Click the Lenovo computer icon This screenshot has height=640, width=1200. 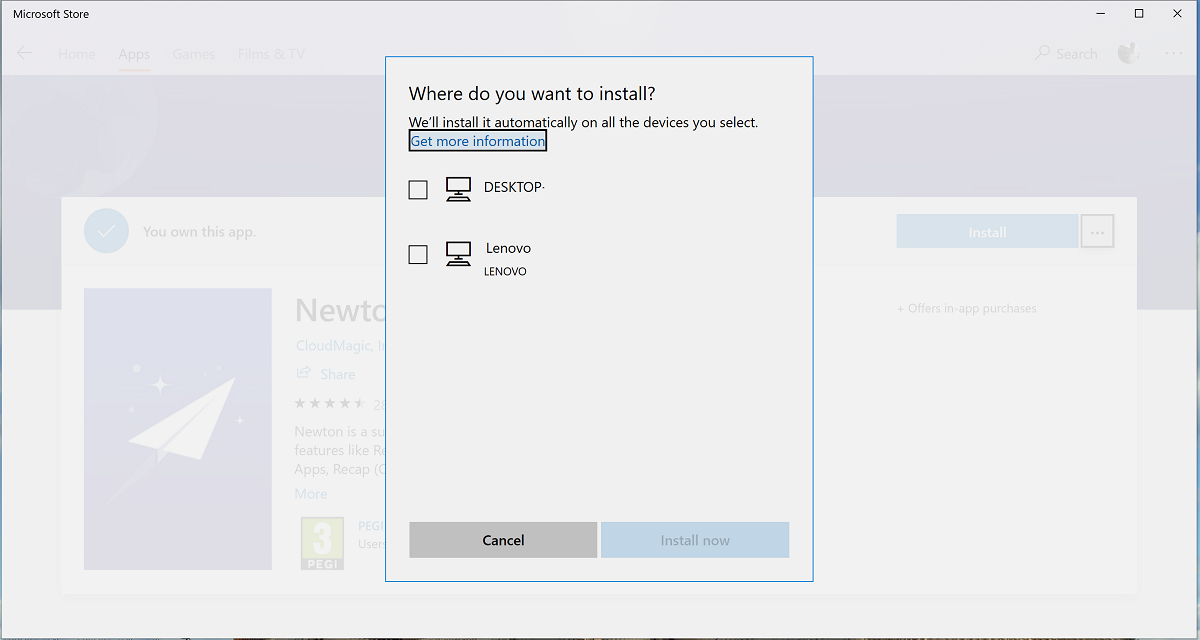click(458, 254)
